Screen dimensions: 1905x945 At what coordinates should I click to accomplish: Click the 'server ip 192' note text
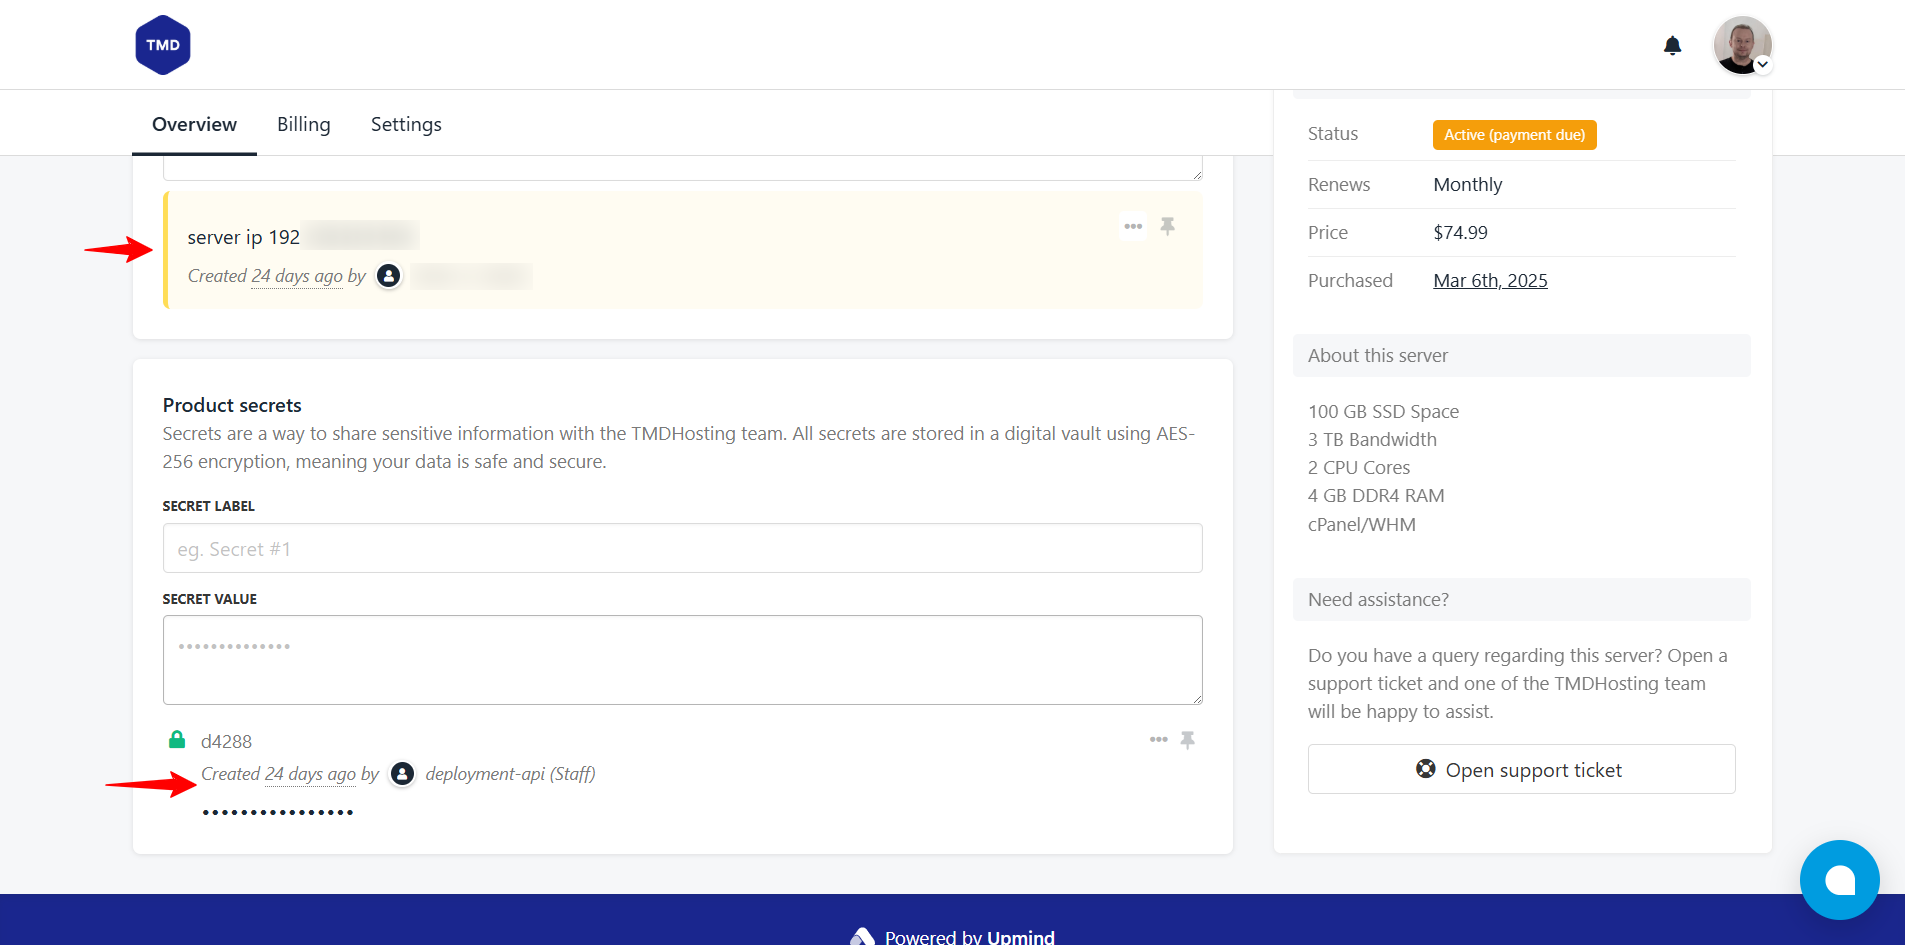point(243,237)
